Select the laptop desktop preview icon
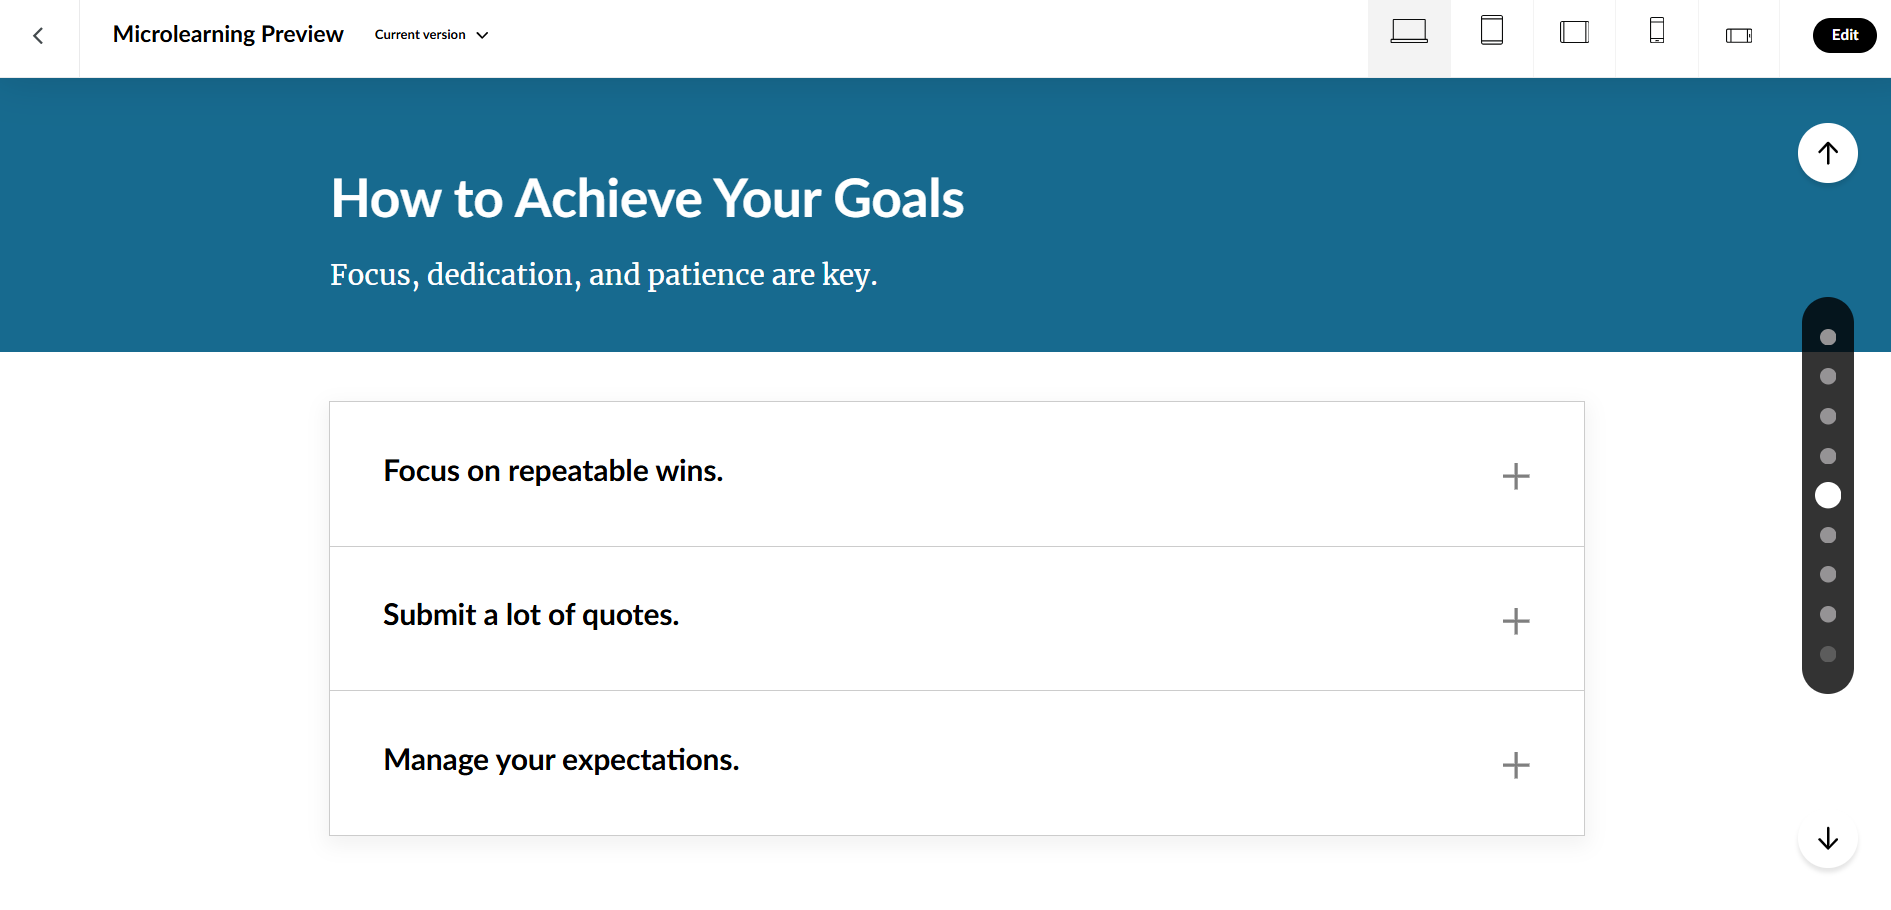This screenshot has width=1891, height=910. coord(1408,32)
